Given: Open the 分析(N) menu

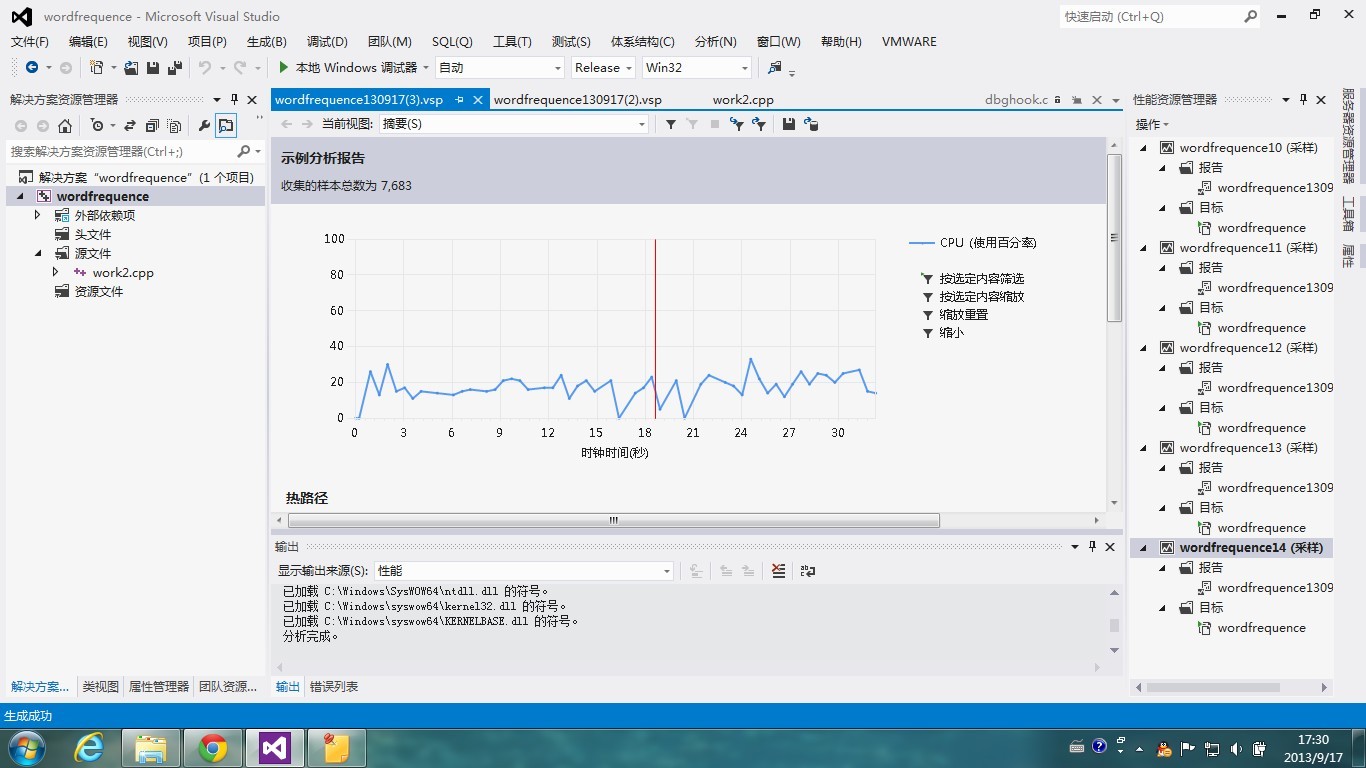Looking at the screenshot, I should 715,41.
